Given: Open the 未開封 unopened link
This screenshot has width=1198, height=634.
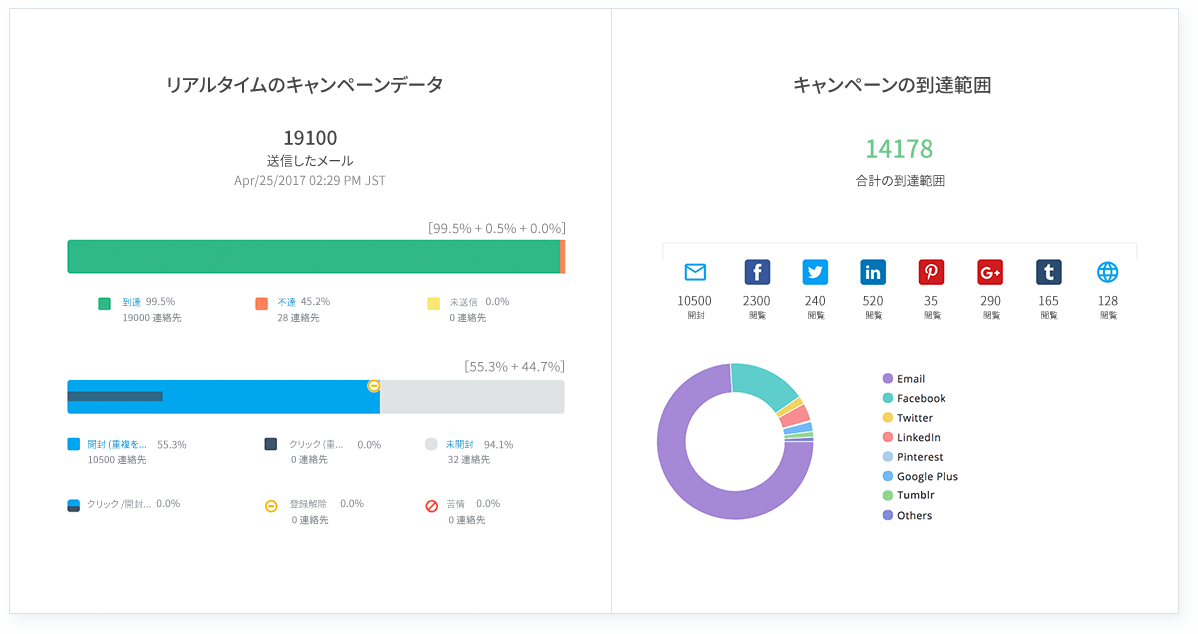Looking at the screenshot, I should click(x=460, y=445).
